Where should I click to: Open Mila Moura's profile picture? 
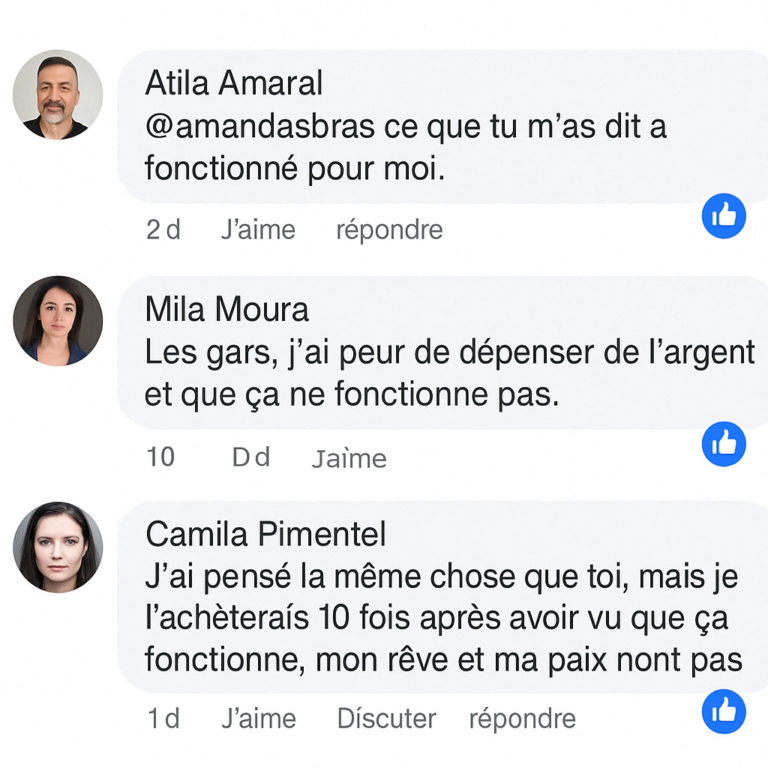click(58, 321)
